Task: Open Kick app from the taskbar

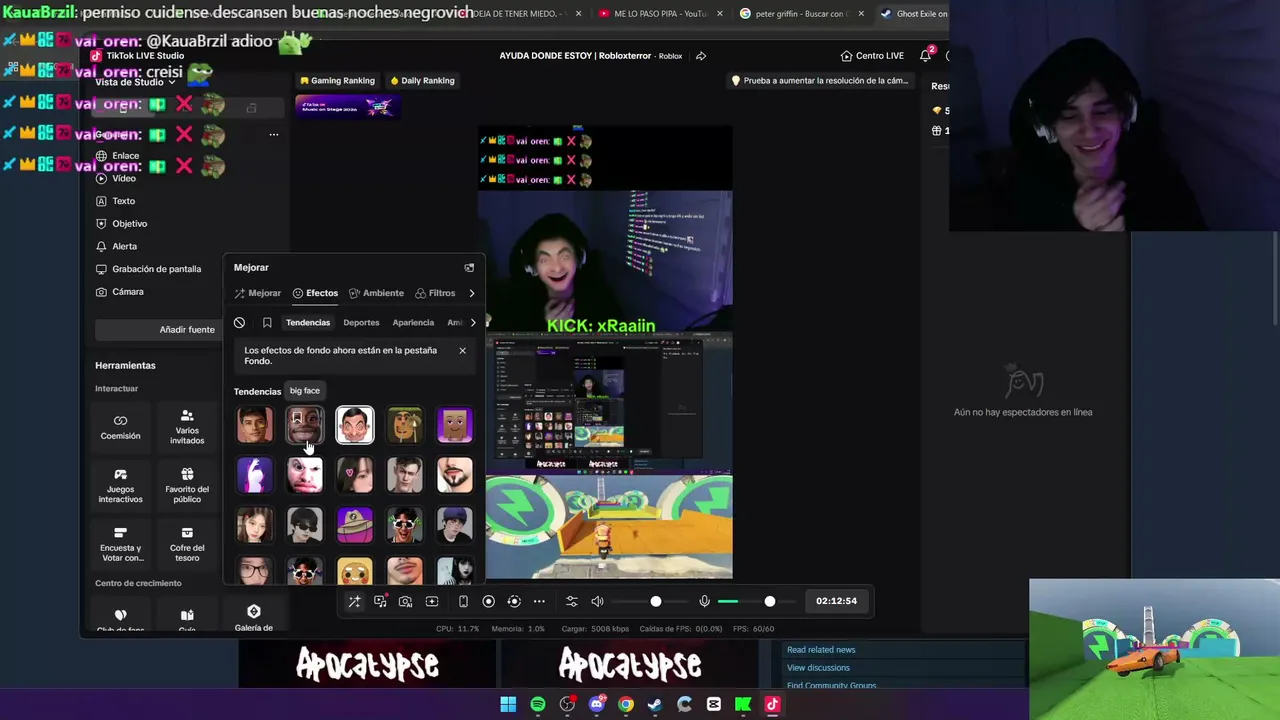Action: point(743,704)
